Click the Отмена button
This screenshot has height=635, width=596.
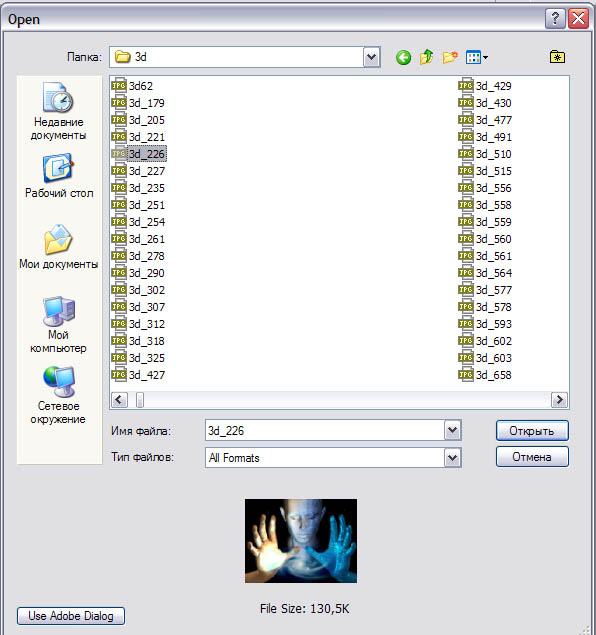pyautogui.click(x=532, y=457)
